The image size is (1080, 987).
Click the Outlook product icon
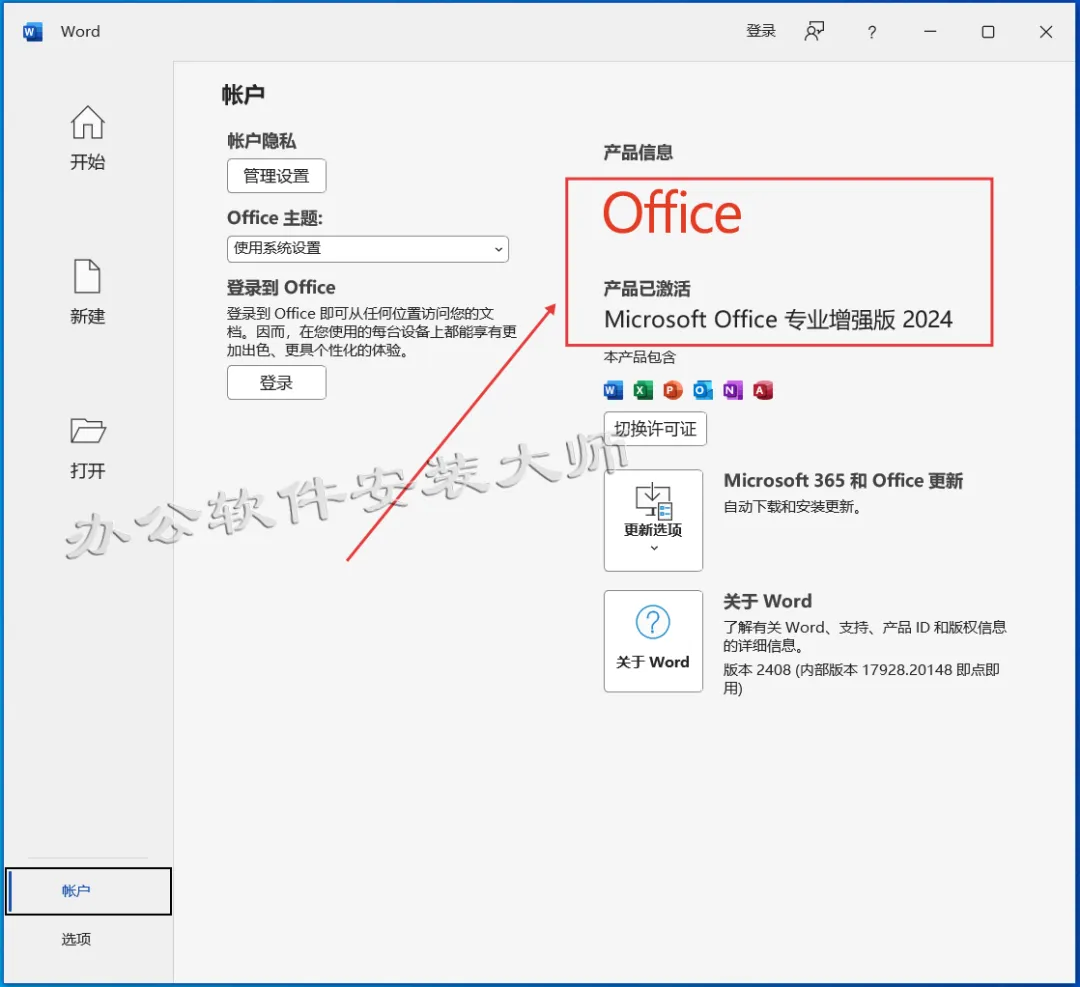pyautogui.click(x=703, y=391)
